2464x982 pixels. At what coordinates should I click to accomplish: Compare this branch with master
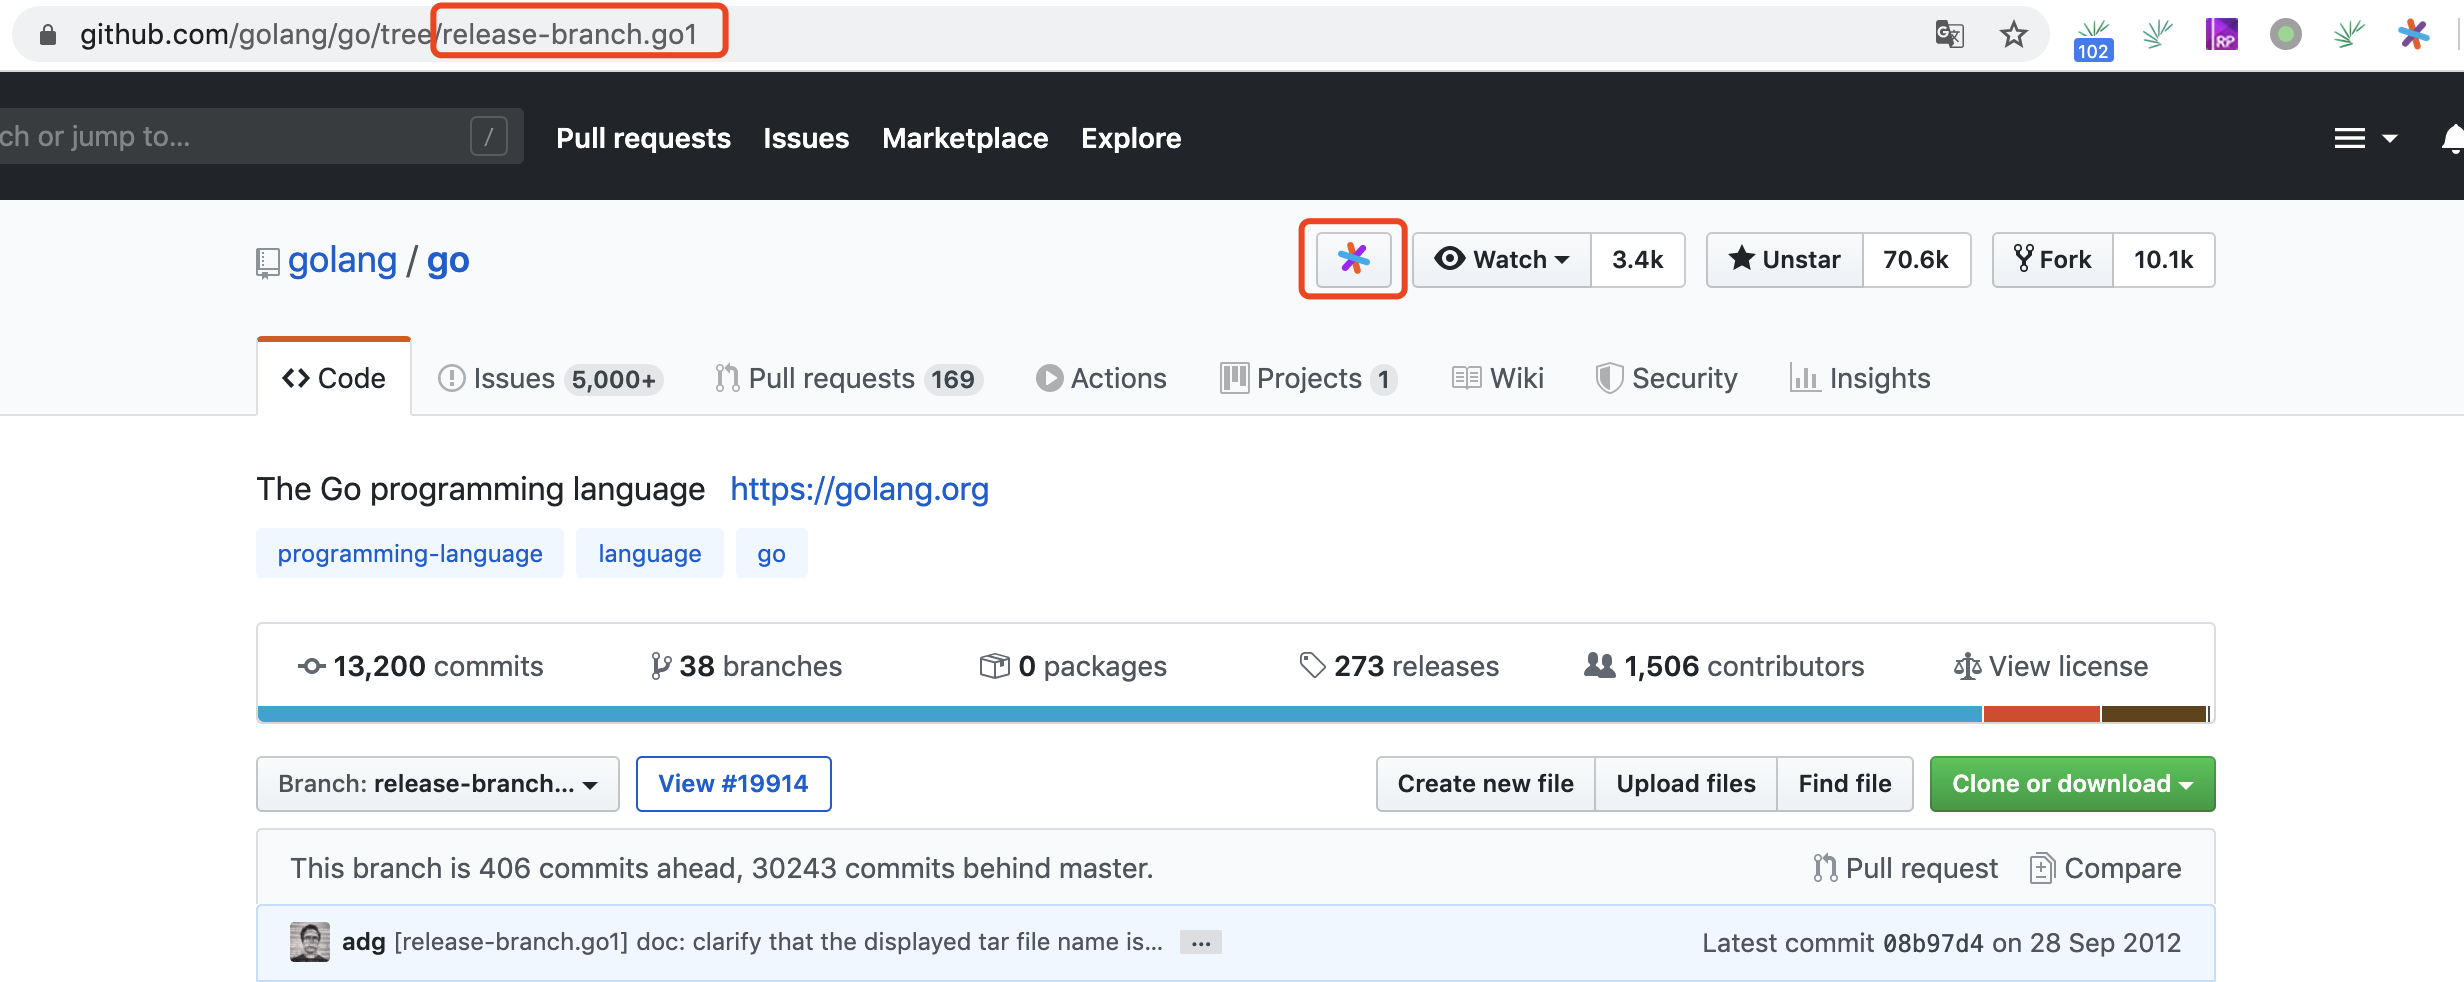pos(2106,868)
